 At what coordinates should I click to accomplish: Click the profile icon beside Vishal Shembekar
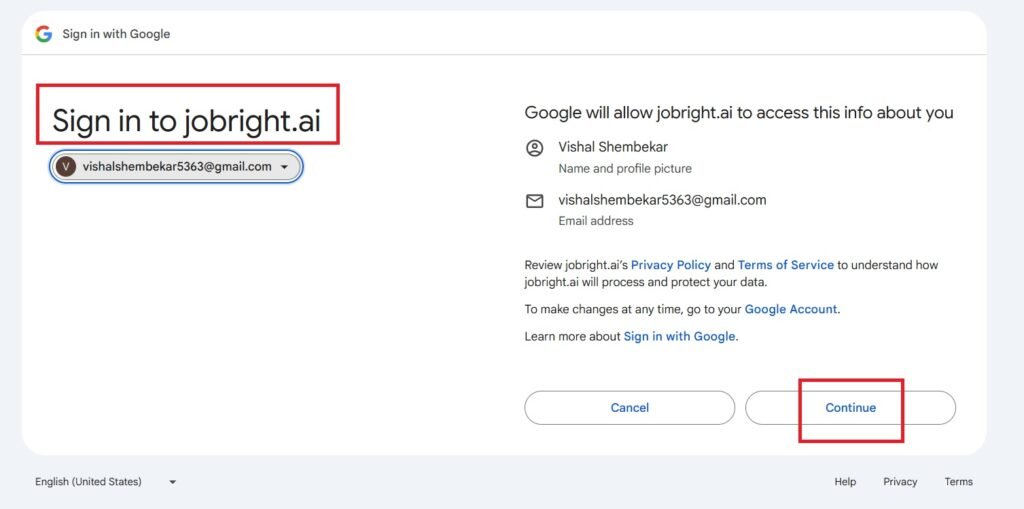tap(535, 148)
